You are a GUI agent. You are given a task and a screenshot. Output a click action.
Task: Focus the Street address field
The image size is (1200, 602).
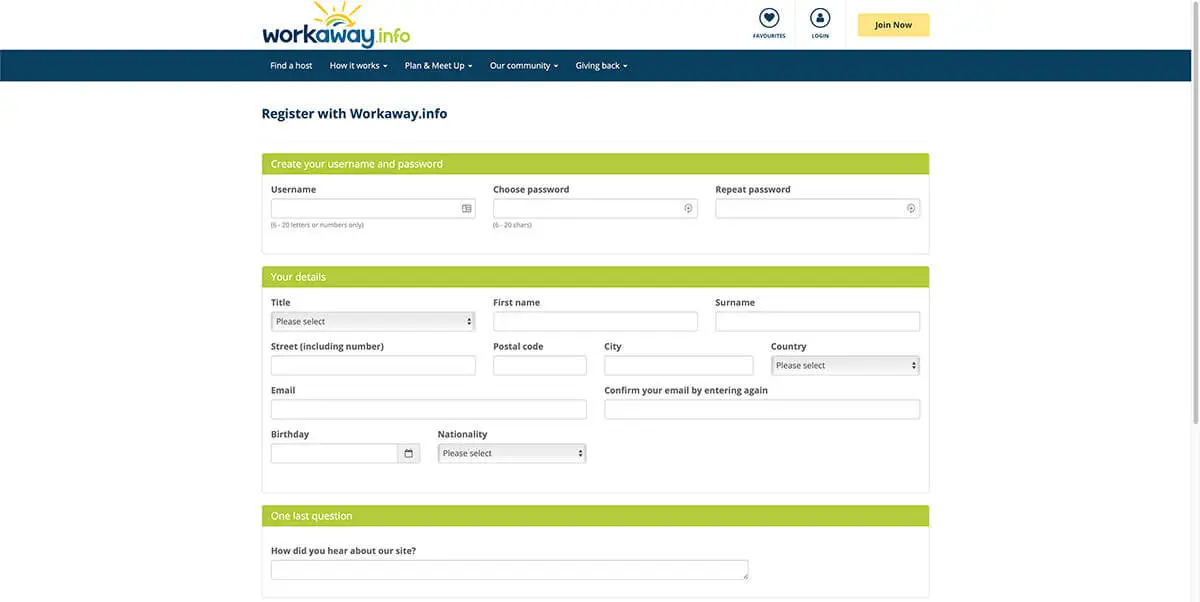tap(373, 366)
